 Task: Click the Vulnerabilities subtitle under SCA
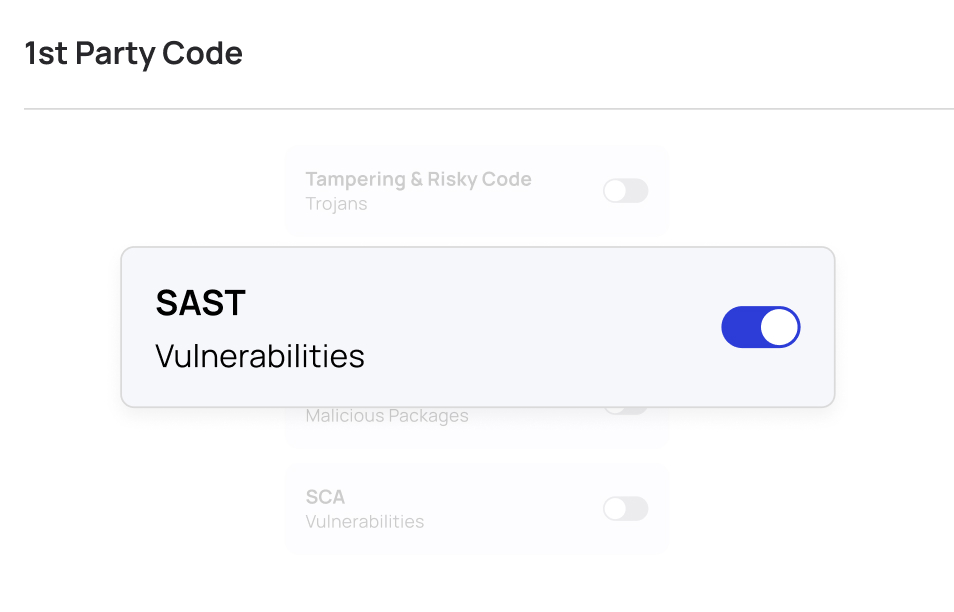coord(364,522)
